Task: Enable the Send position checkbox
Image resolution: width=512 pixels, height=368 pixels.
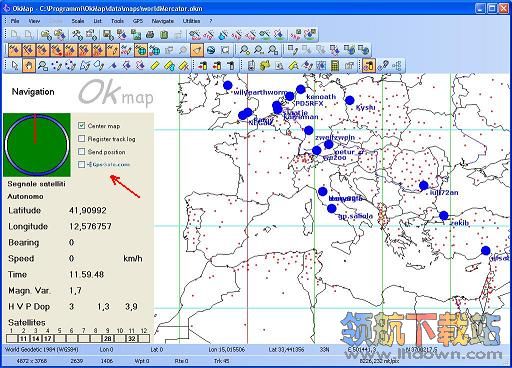Action: 81,151
